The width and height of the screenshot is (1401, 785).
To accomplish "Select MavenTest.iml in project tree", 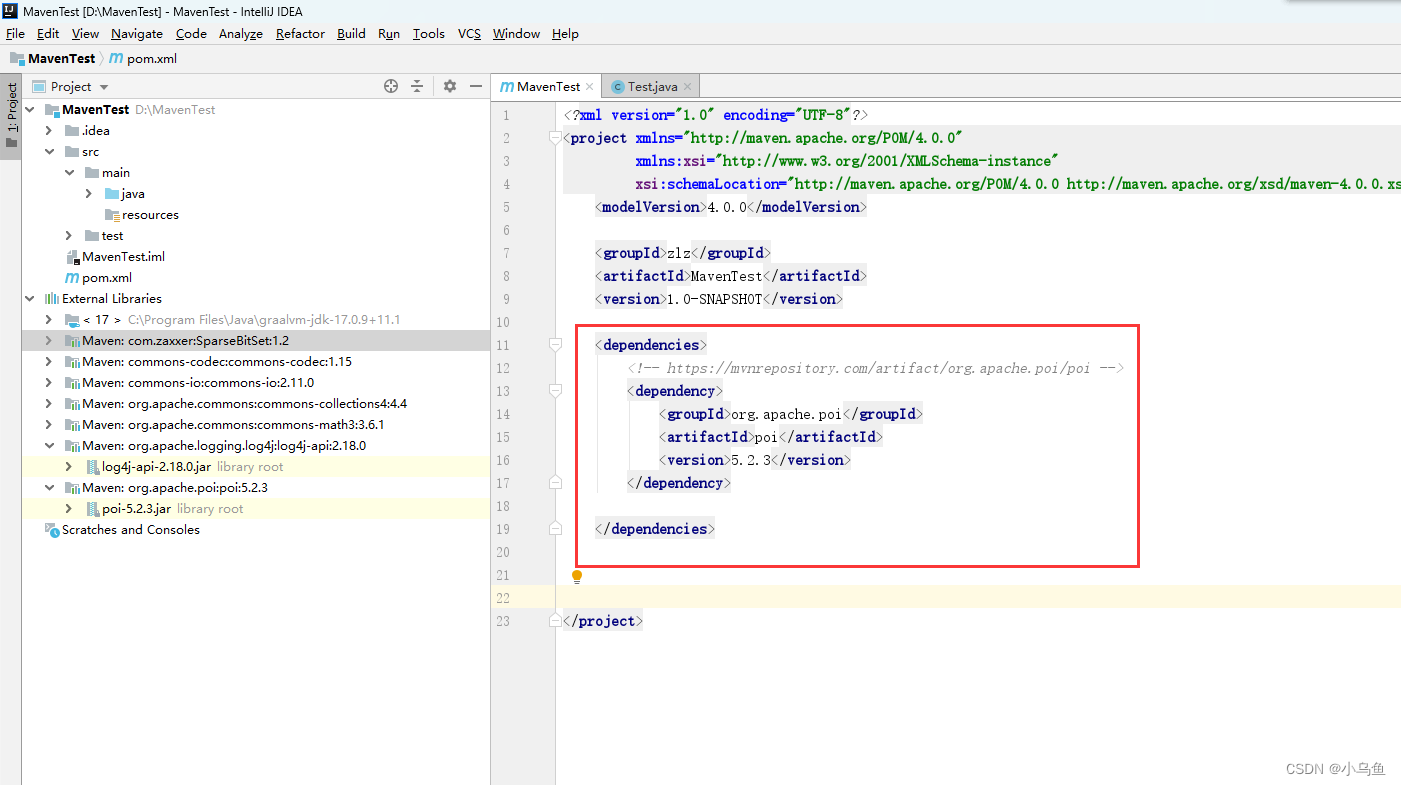I will tap(123, 257).
